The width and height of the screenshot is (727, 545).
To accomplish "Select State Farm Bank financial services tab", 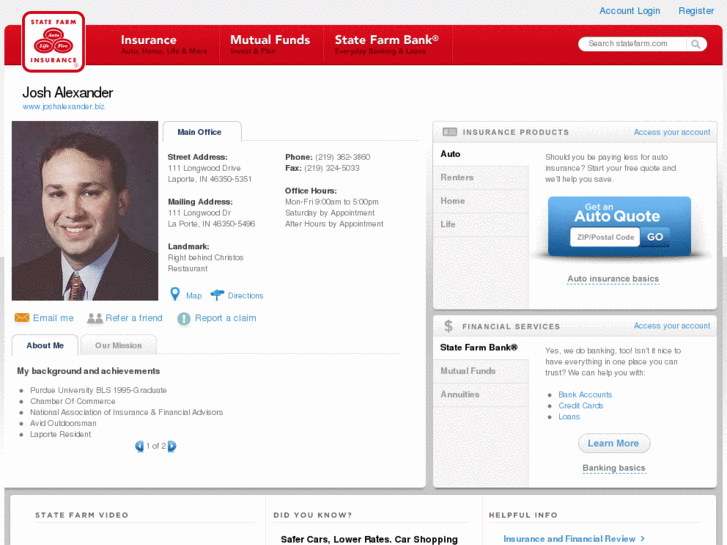I will [481, 347].
